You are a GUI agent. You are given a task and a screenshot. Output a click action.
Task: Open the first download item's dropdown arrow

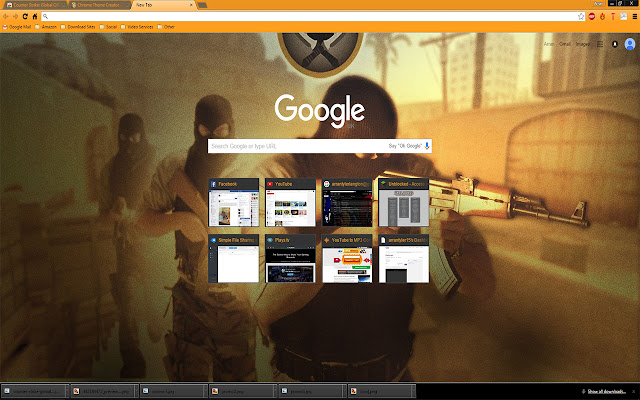(x=67, y=391)
